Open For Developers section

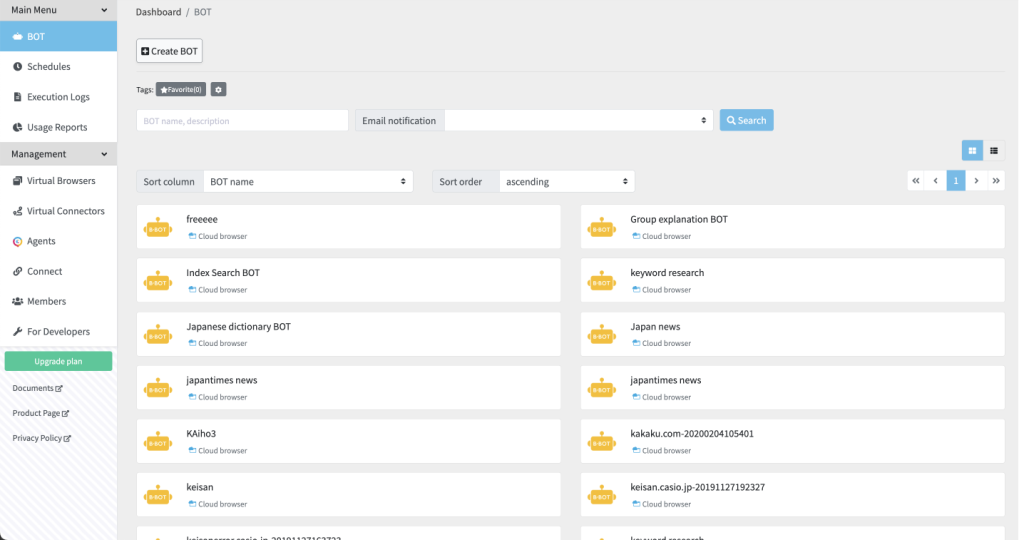(58, 331)
